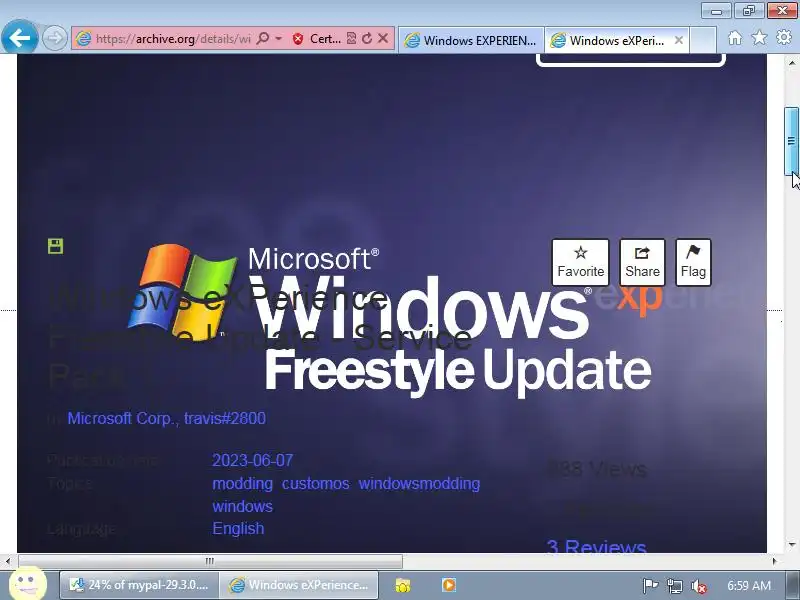
Task: Click the browser Forward arrow button
Action: click(55, 38)
